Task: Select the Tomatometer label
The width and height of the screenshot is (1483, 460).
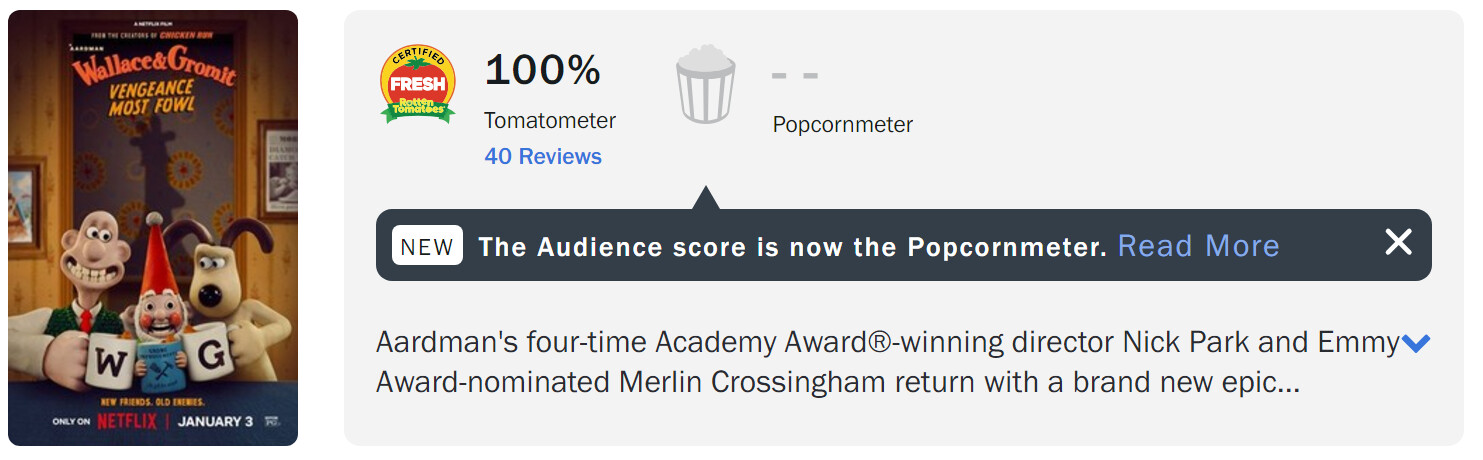Action: (550, 121)
